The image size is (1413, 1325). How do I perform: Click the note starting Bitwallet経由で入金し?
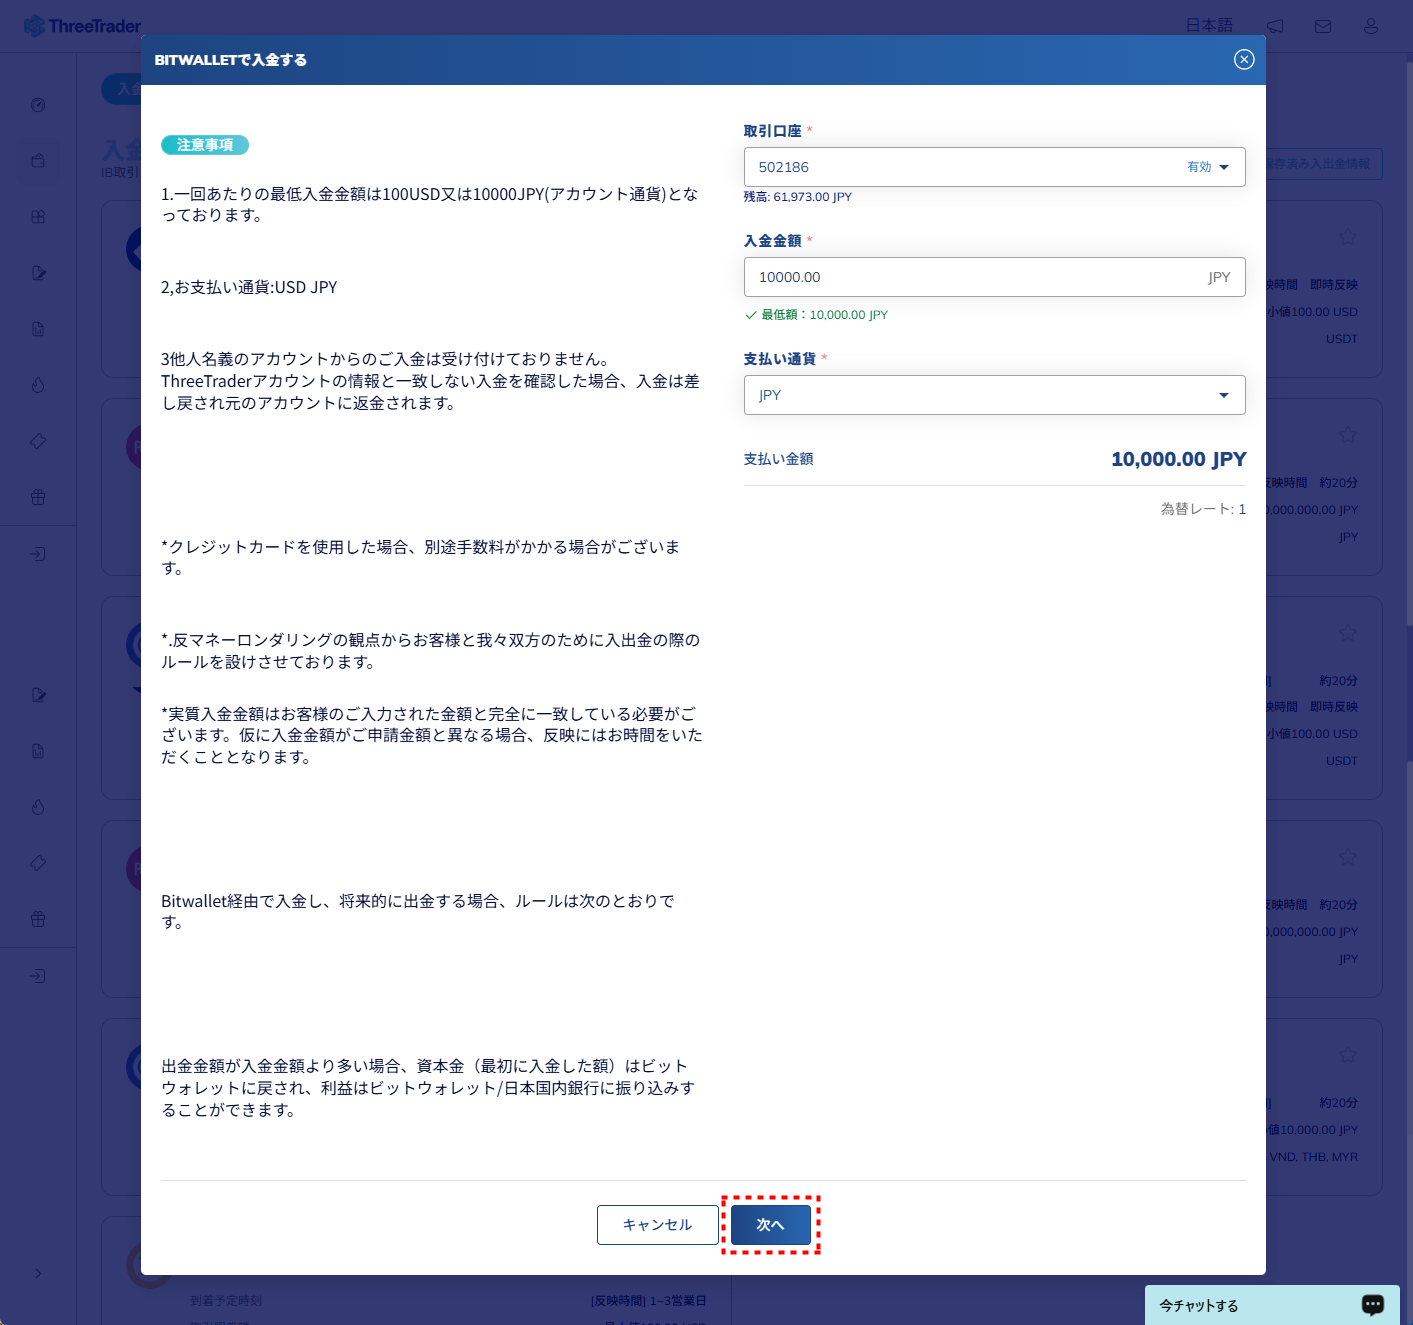418,911
